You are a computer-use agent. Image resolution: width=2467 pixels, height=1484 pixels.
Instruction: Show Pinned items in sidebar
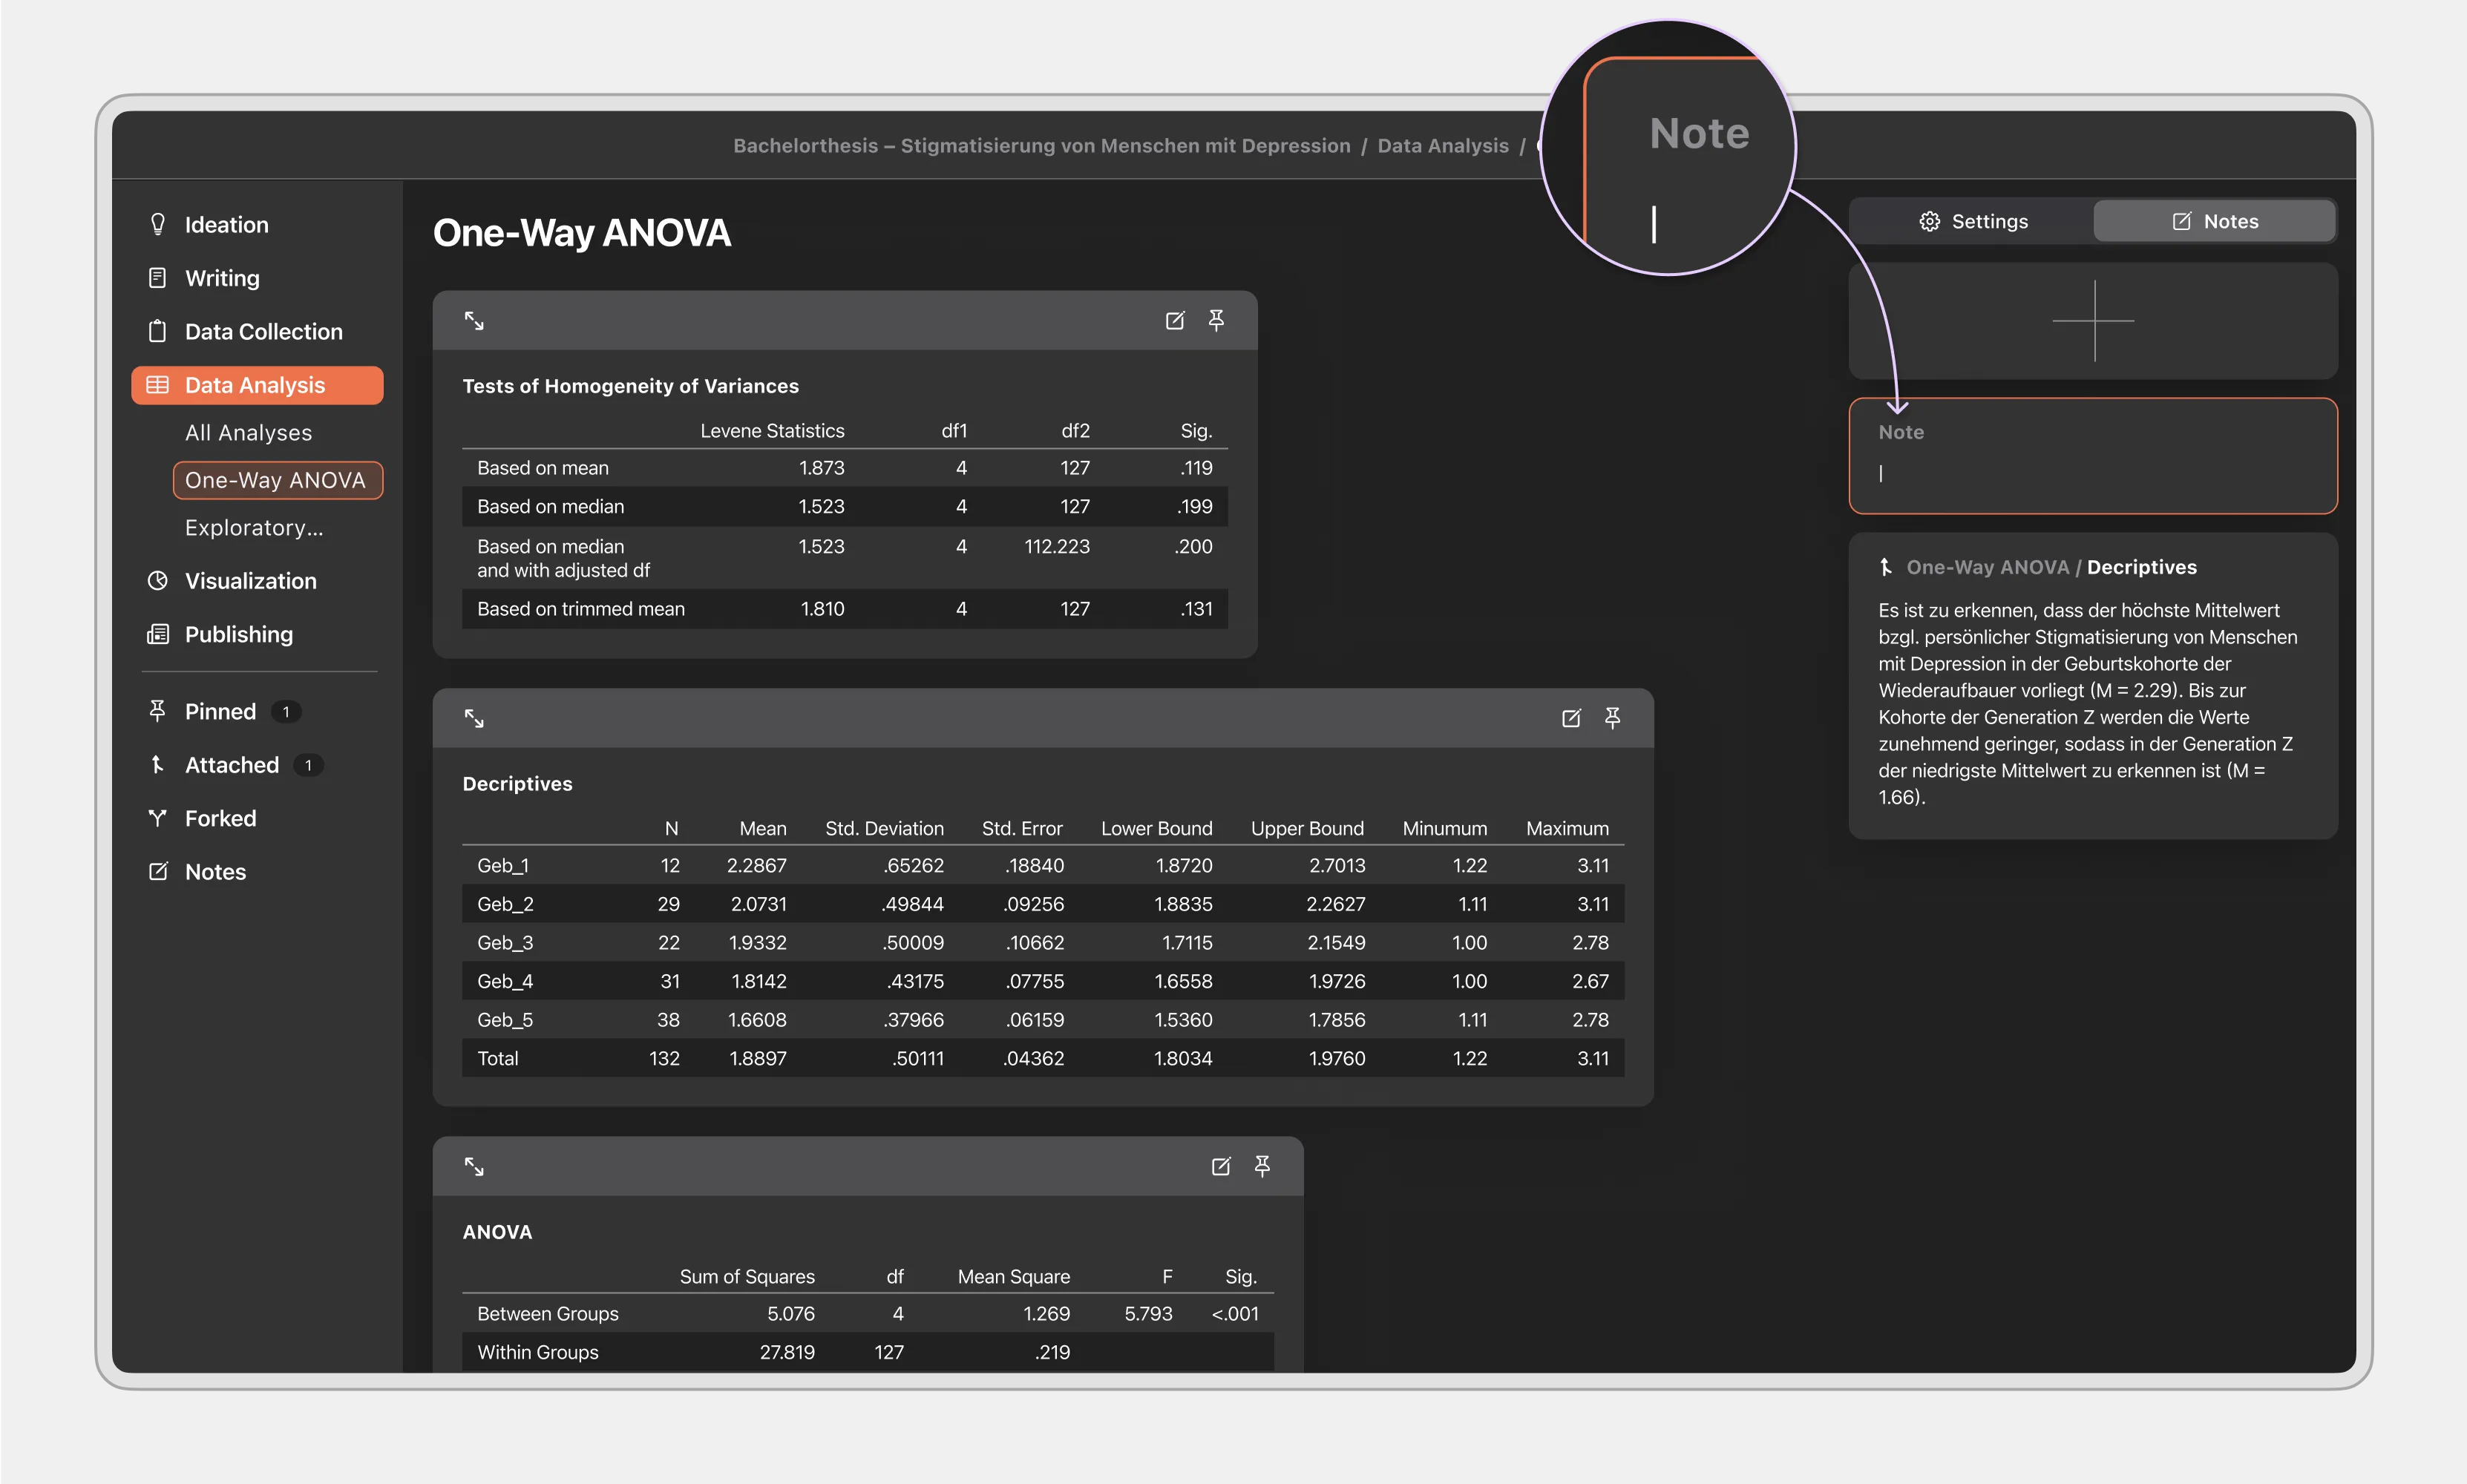(220, 712)
